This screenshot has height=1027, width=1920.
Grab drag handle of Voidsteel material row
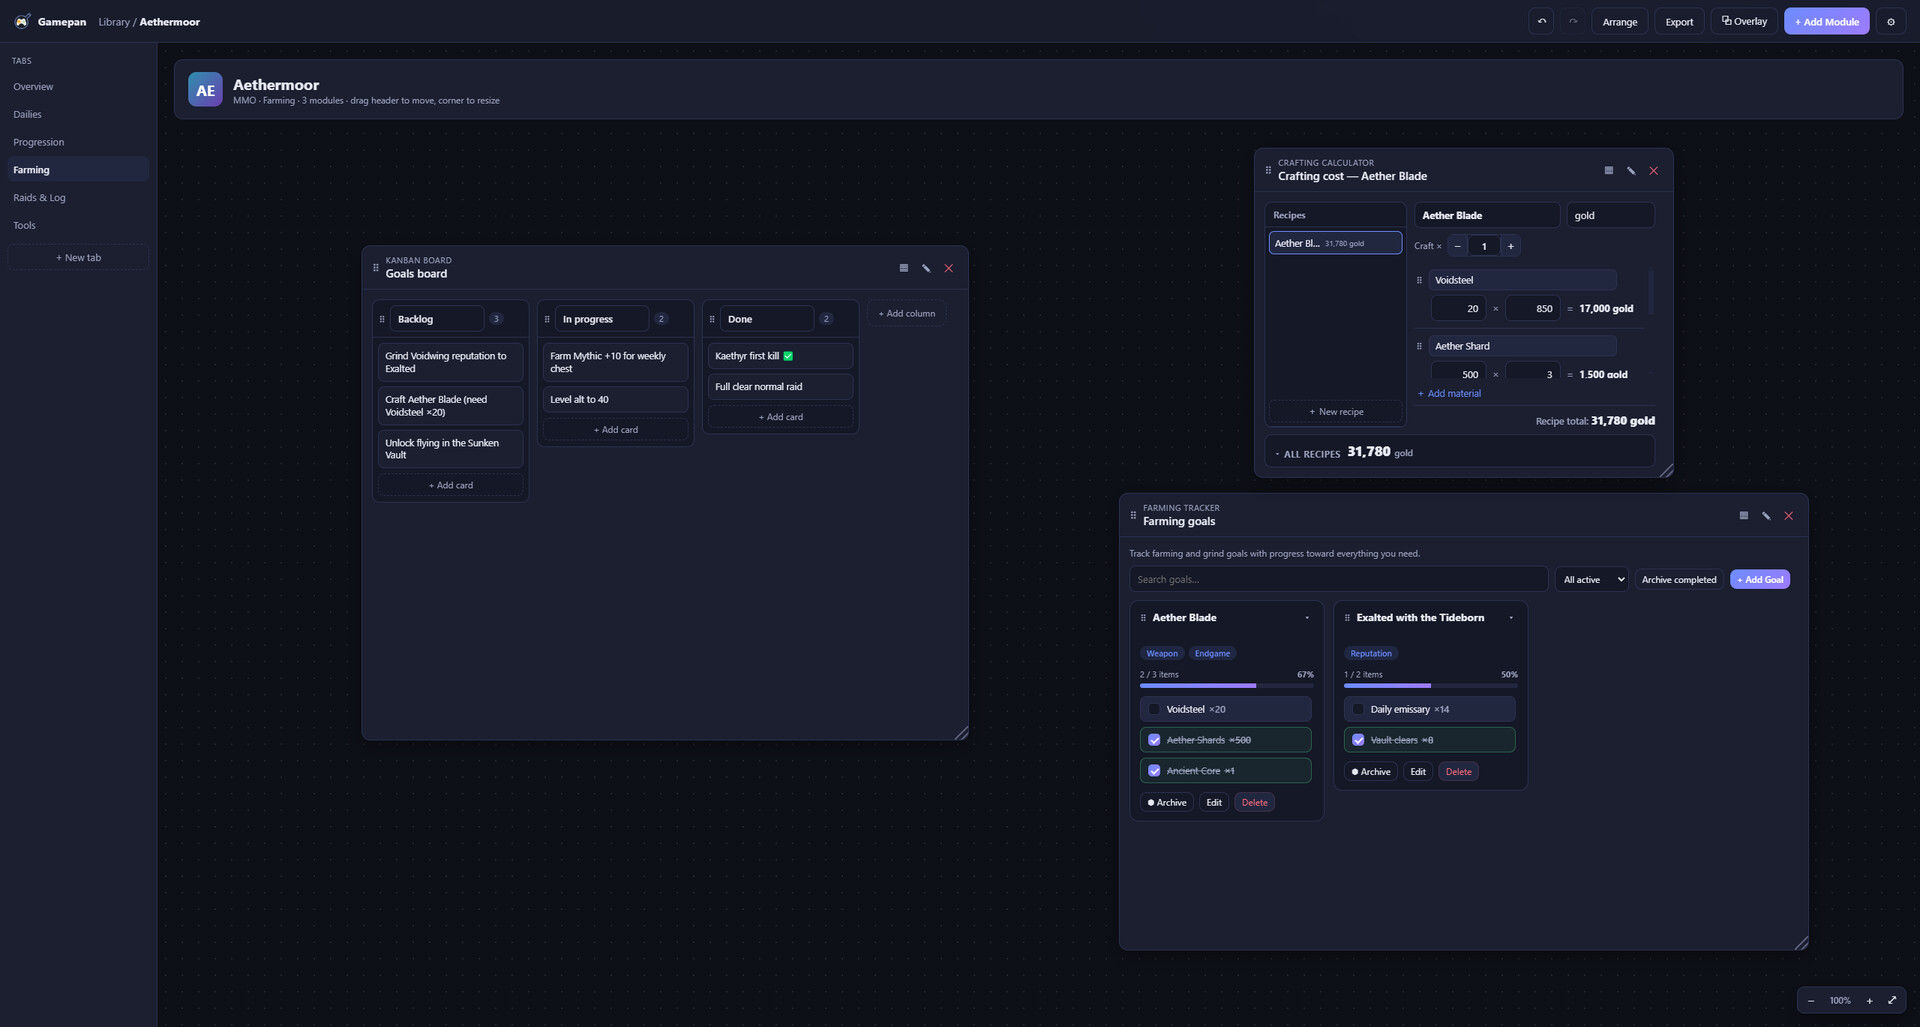coord(1419,280)
